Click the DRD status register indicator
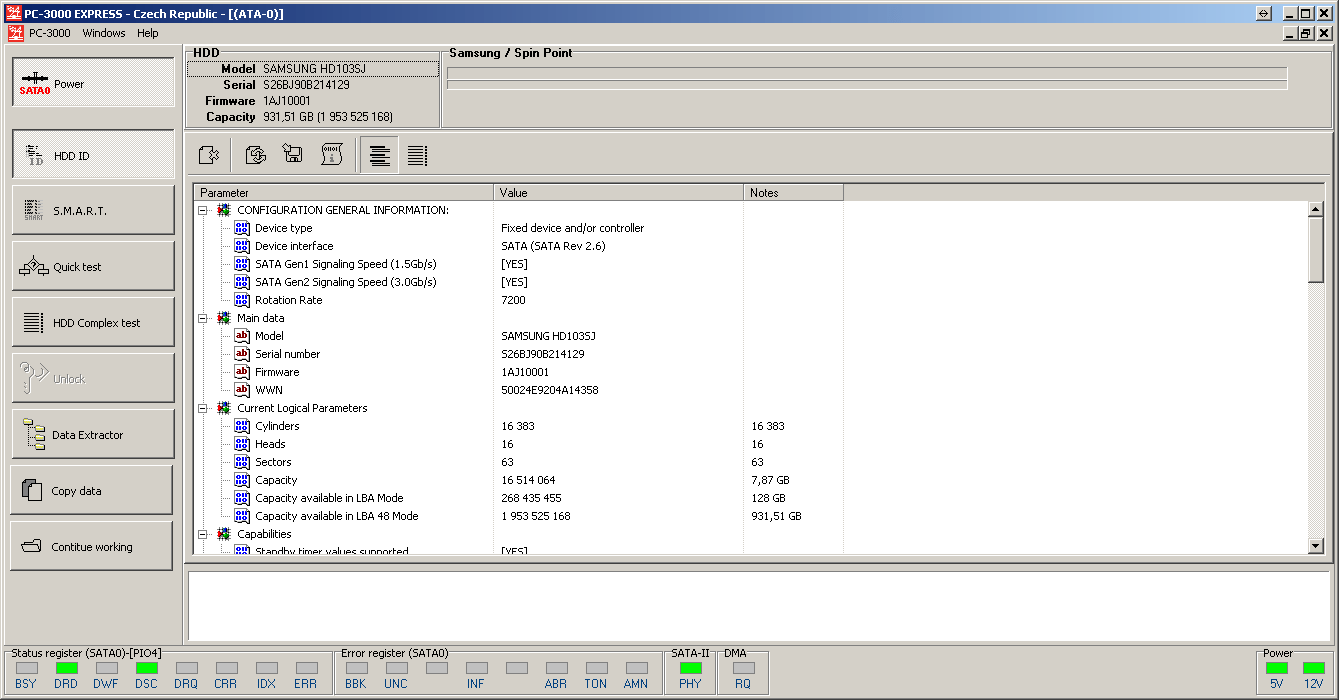This screenshot has height=700, width=1339. point(66,668)
